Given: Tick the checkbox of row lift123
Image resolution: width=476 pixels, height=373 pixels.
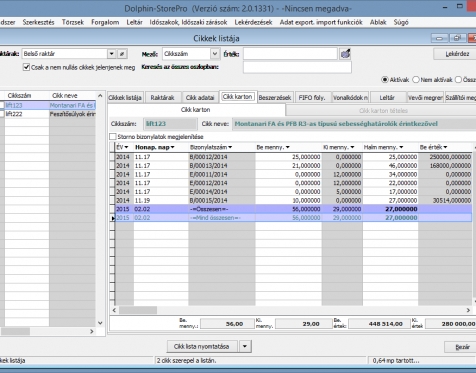Looking at the screenshot, I should pyautogui.click(x=2, y=105).
